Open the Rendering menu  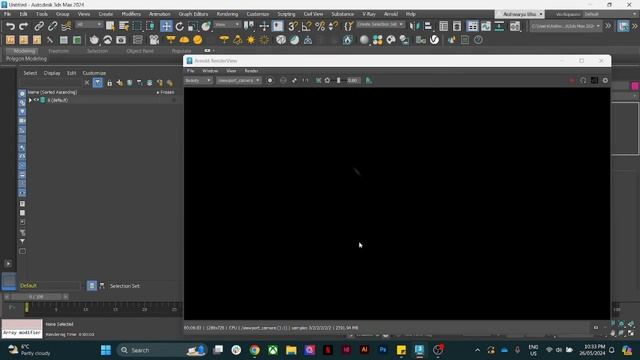tap(227, 14)
